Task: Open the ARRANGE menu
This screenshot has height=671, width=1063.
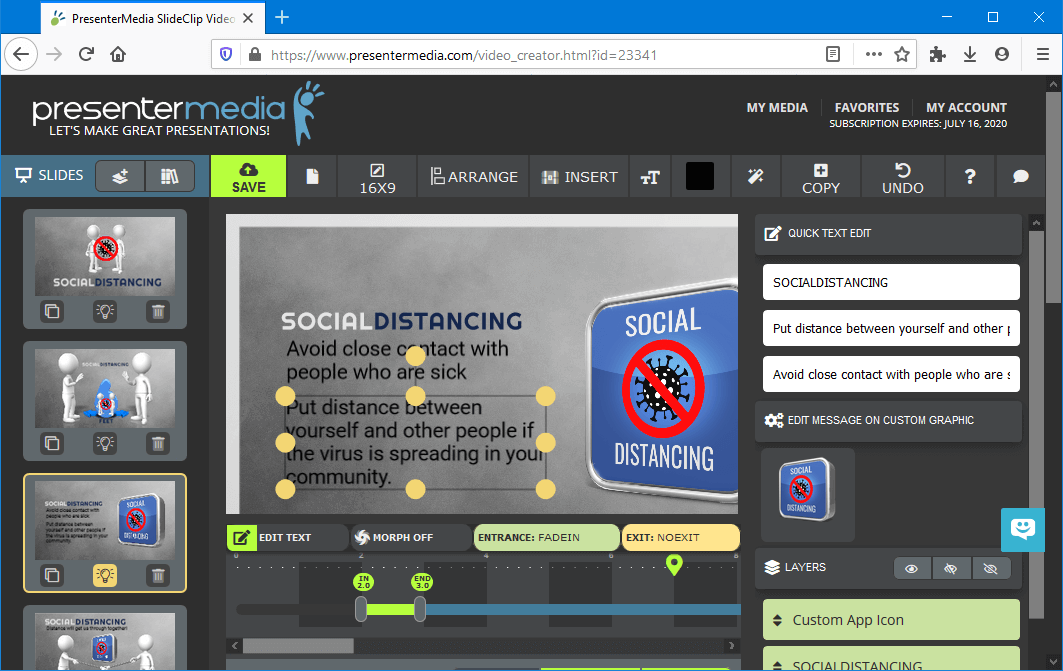Action: coord(474,177)
